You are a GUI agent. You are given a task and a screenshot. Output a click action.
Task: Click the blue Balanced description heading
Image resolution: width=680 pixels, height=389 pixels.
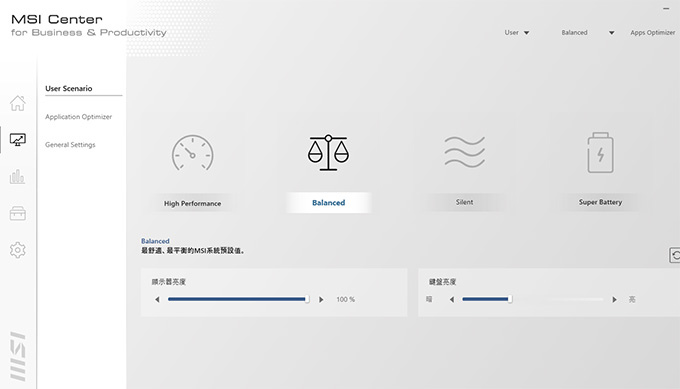click(x=155, y=241)
